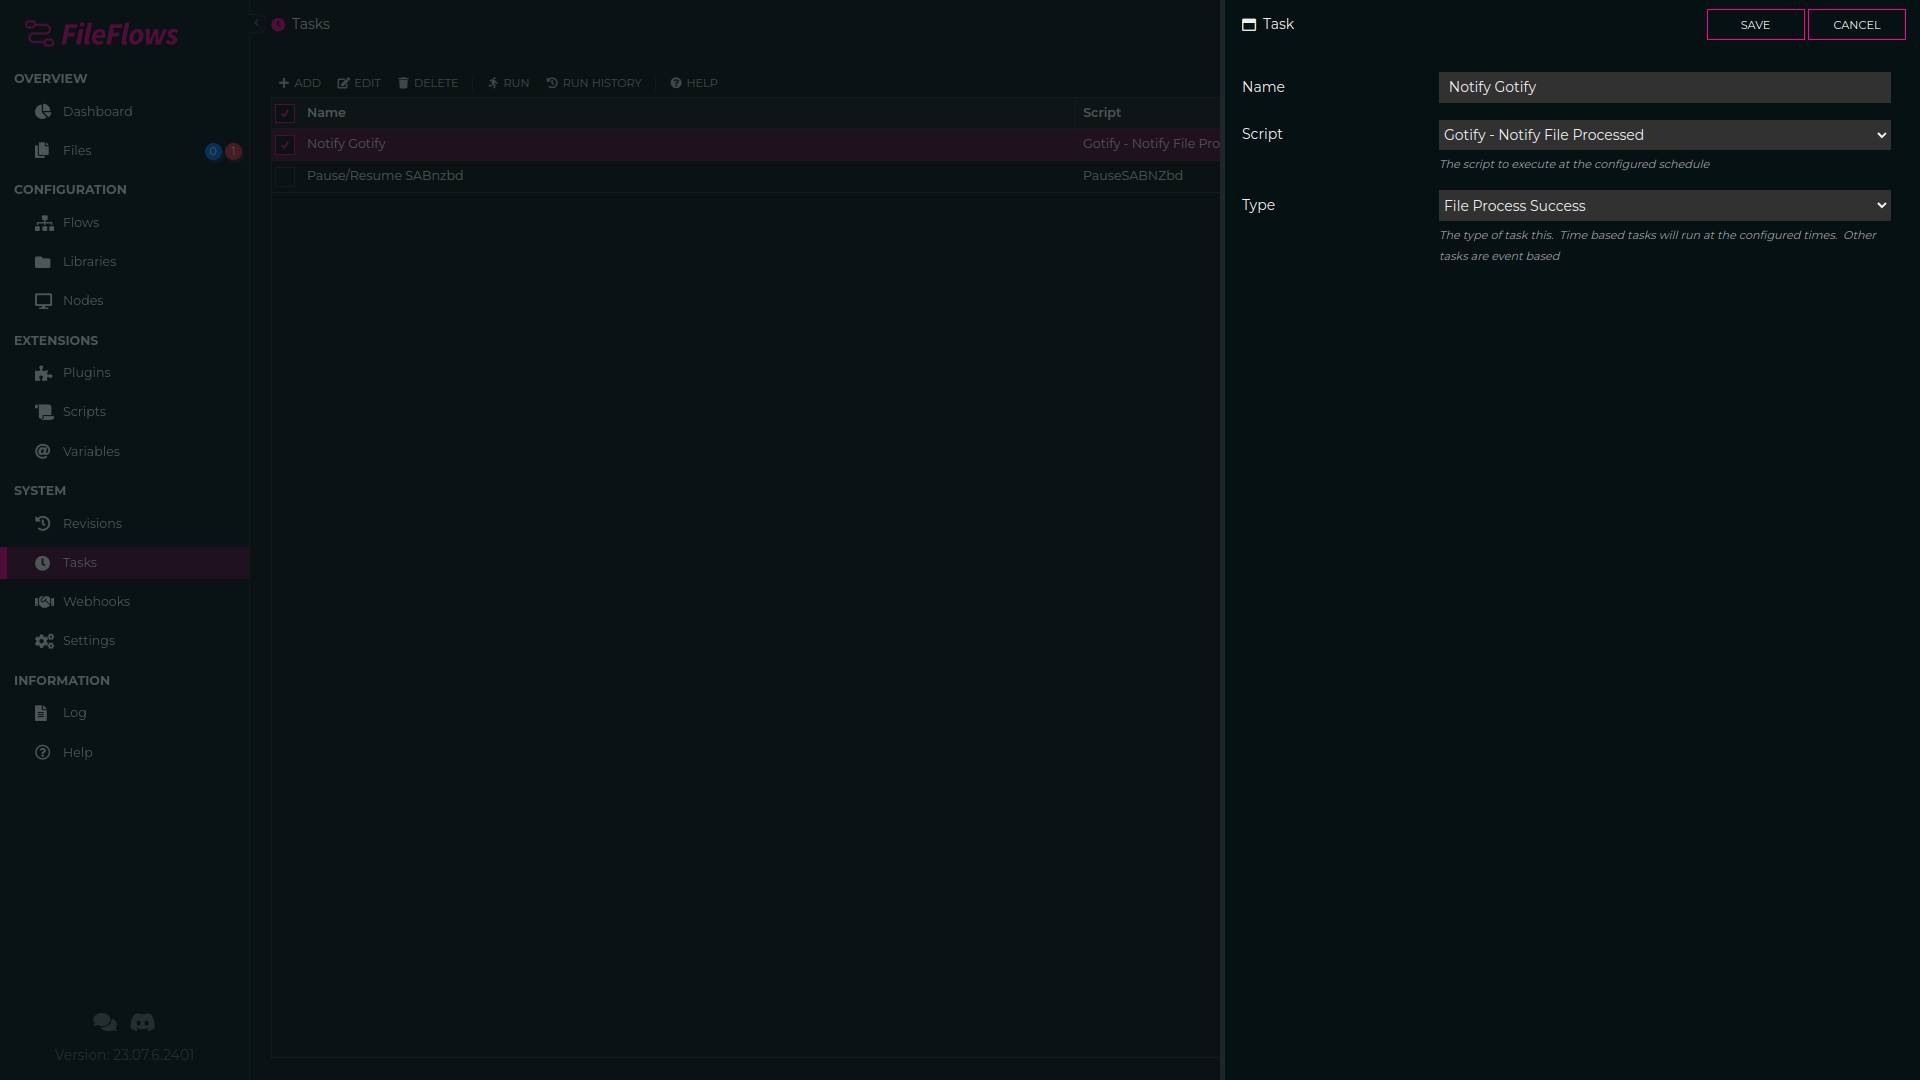Click the Tasks clock icon in sidebar
This screenshot has width=1920, height=1080.
(x=42, y=563)
